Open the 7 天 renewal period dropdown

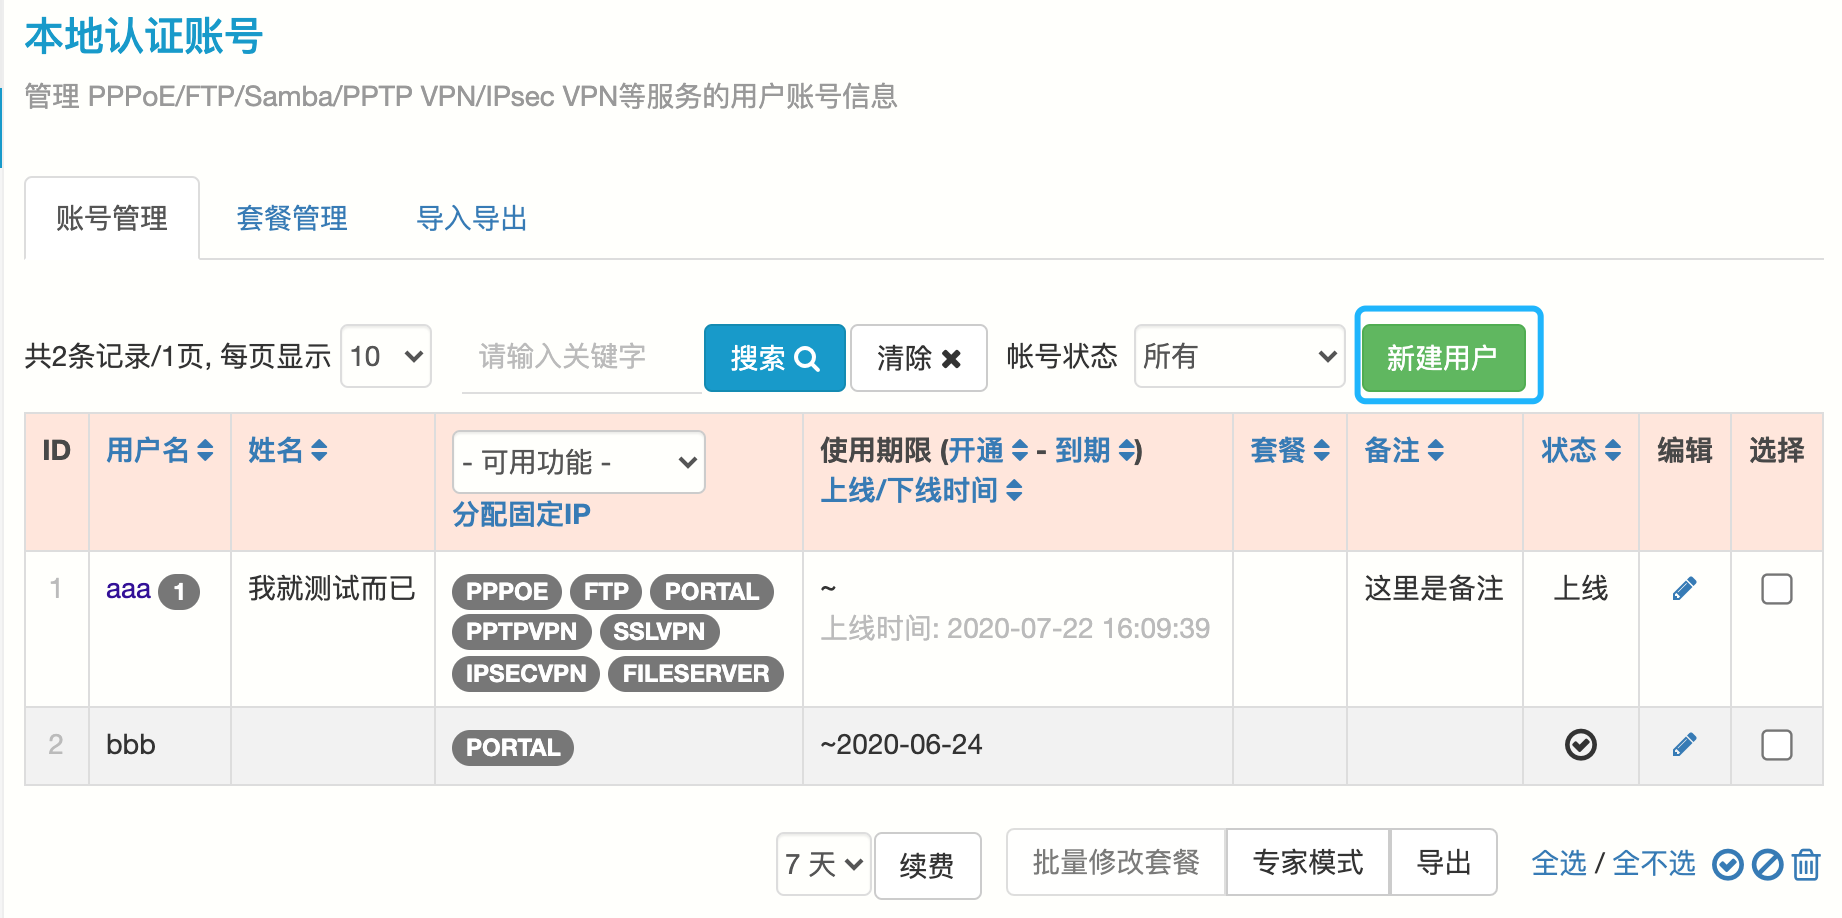point(823,863)
